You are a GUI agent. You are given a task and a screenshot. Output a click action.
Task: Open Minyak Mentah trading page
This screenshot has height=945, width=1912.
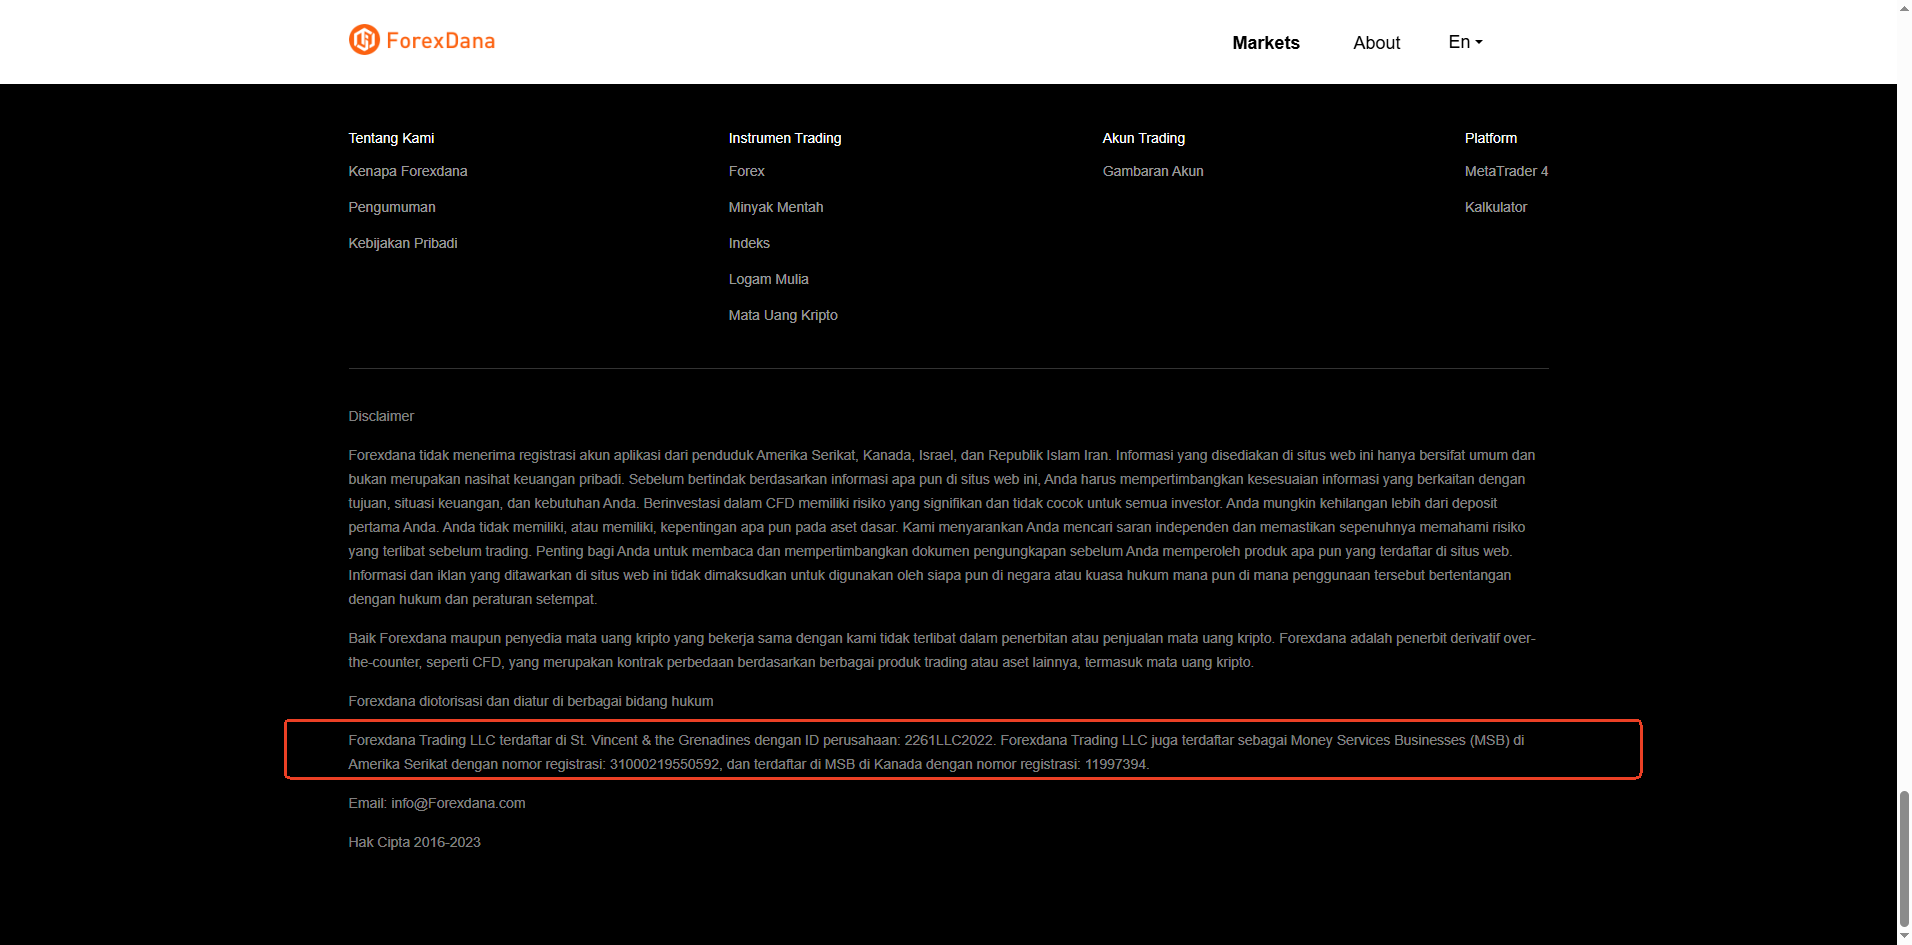[x=776, y=207]
